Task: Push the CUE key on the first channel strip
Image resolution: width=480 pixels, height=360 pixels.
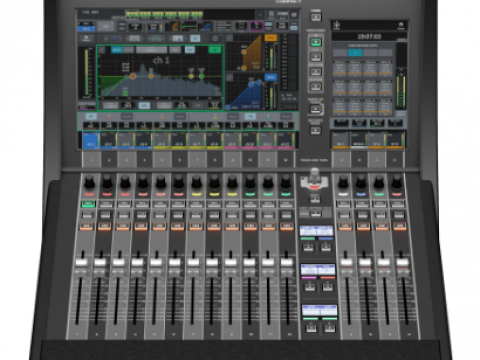Action: pyautogui.click(x=87, y=215)
